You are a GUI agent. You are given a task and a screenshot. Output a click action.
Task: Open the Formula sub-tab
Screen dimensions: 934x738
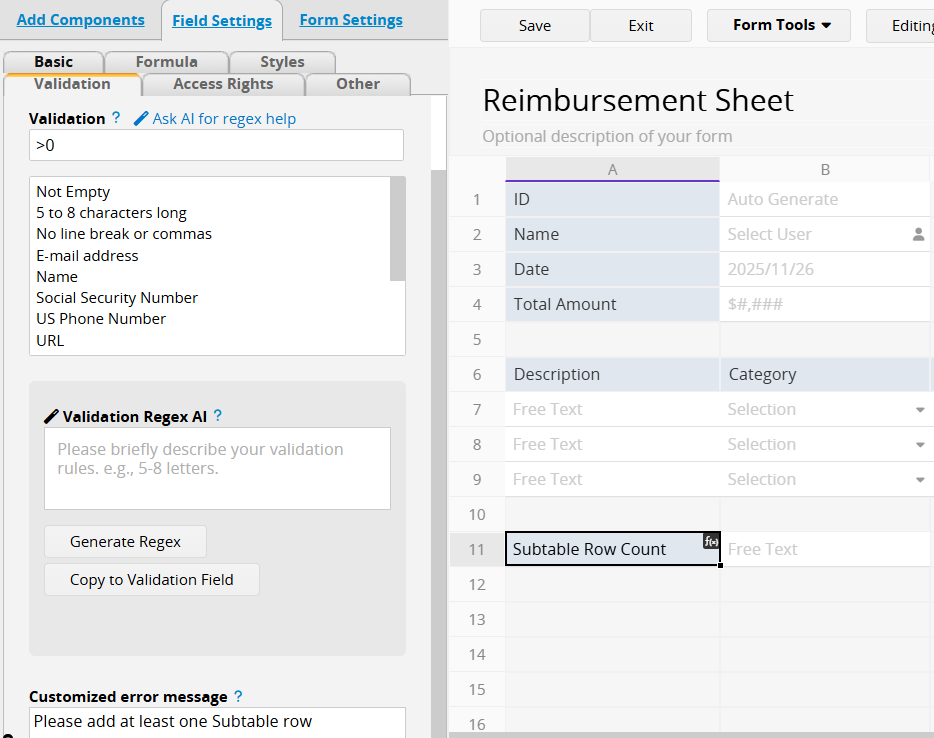click(x=166, y=62)
